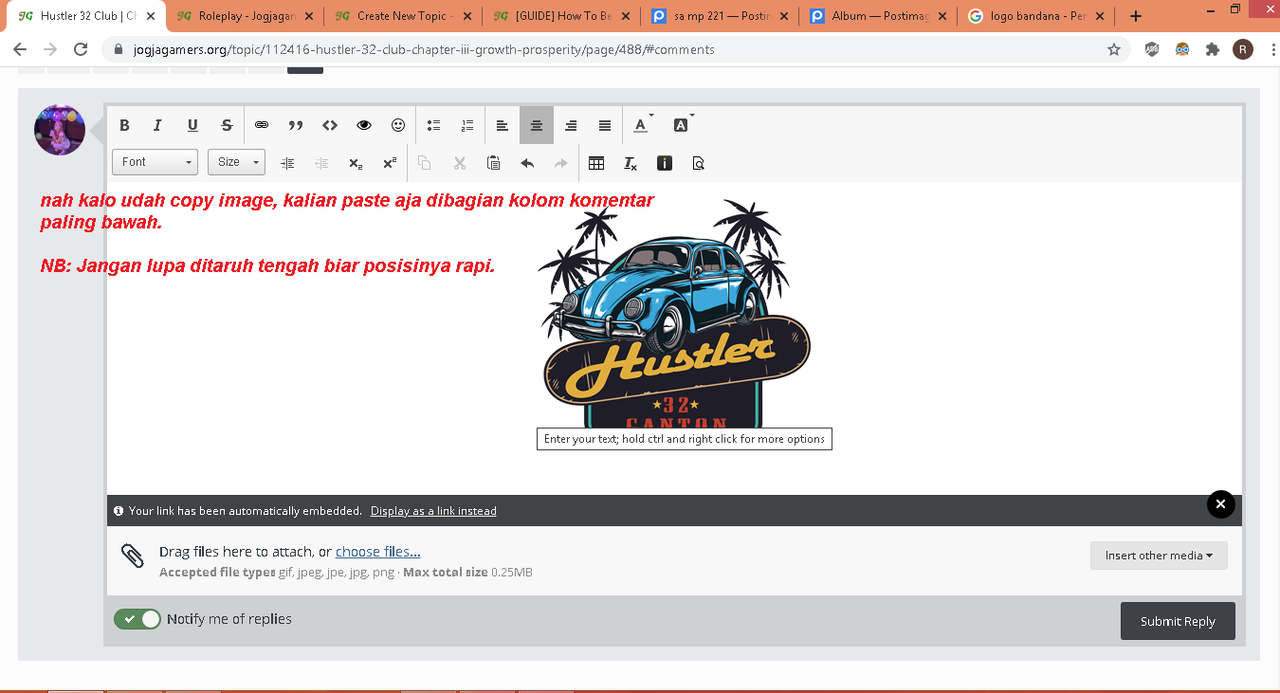Toggle Notify me of replies switch
Screen dimensions: 1280x693
[137, 619]
